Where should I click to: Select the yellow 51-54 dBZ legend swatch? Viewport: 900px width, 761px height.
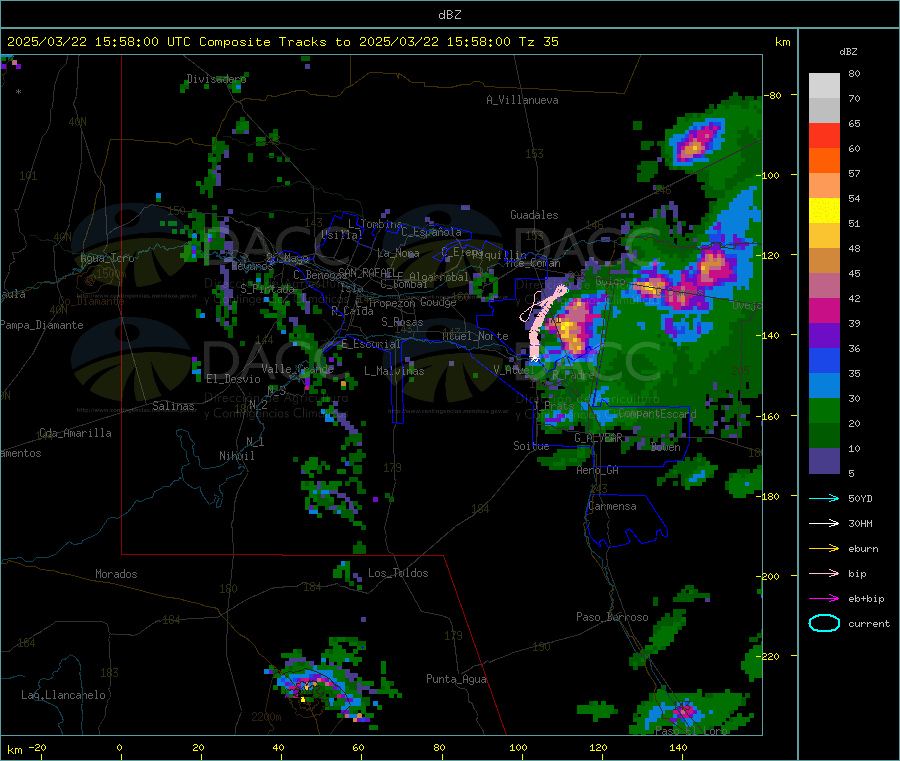point(824,211)
